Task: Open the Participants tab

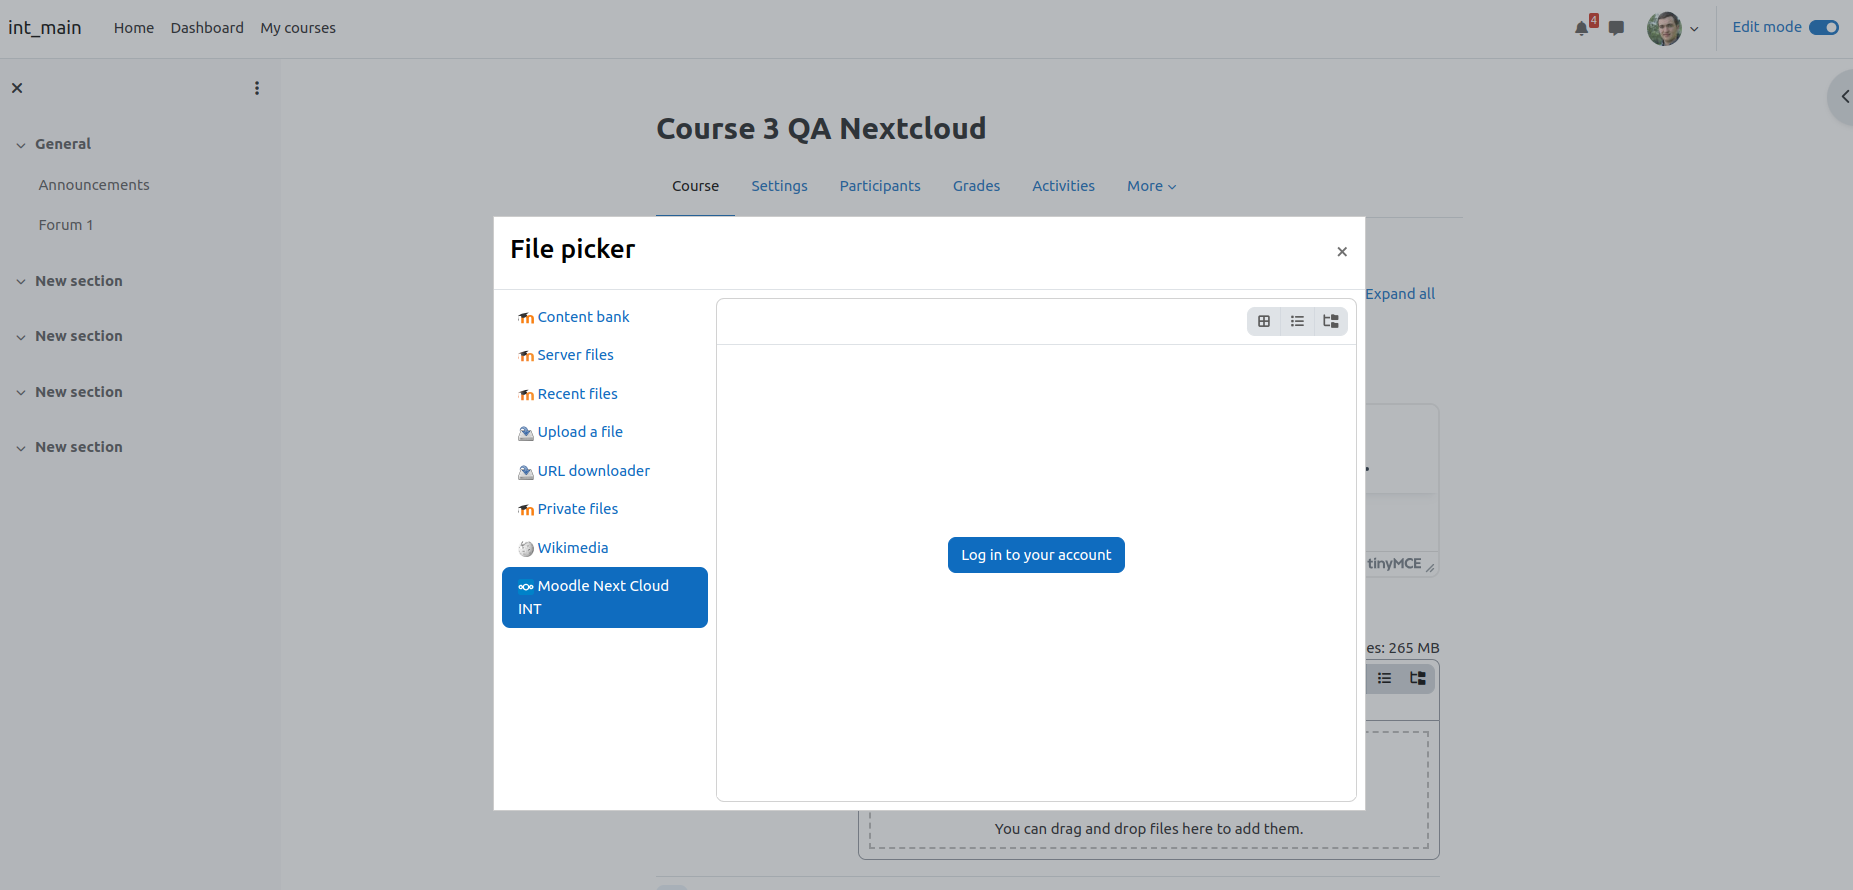Action: [880, 186]
